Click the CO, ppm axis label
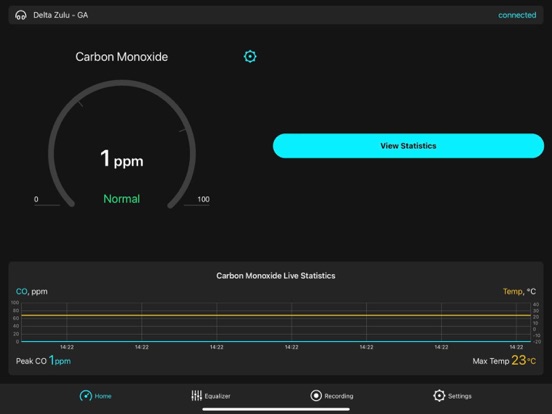The height and width of the screenshot is (414, 552). [32, 291]
